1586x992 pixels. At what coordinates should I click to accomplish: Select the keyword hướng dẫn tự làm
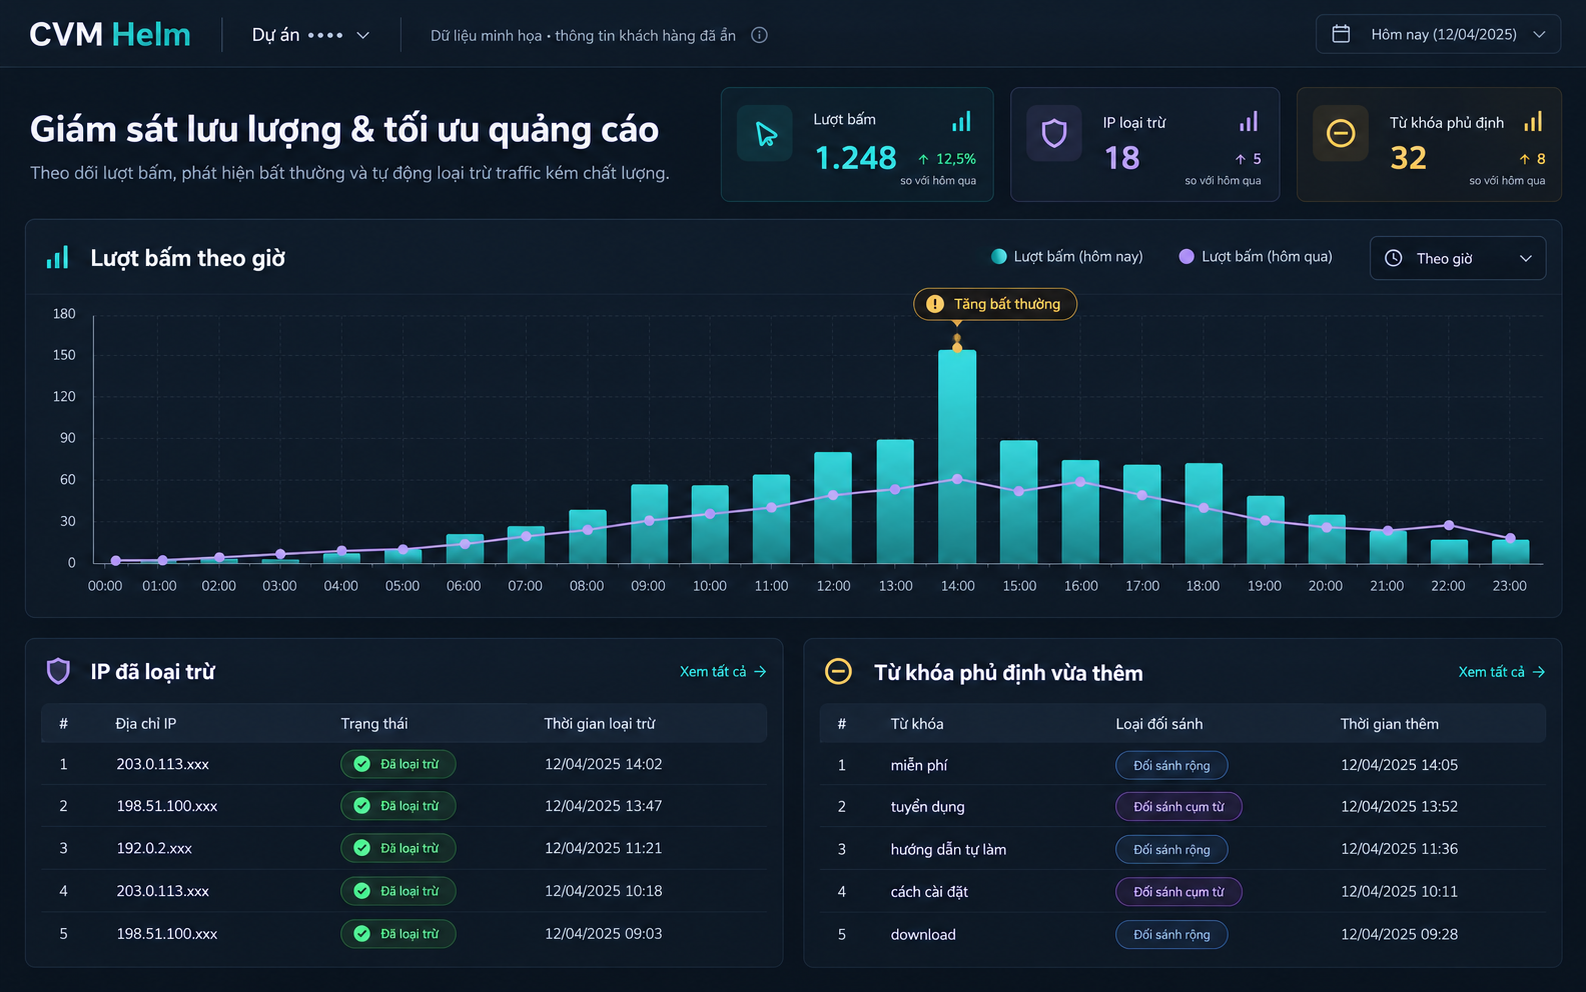[948, 849]
